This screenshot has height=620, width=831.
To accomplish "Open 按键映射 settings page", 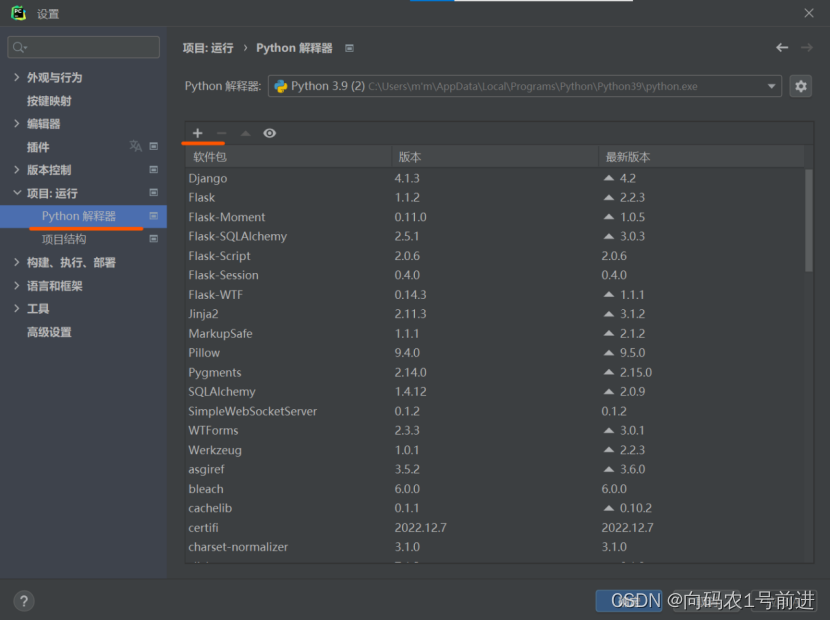I will (x=49, y=101).
